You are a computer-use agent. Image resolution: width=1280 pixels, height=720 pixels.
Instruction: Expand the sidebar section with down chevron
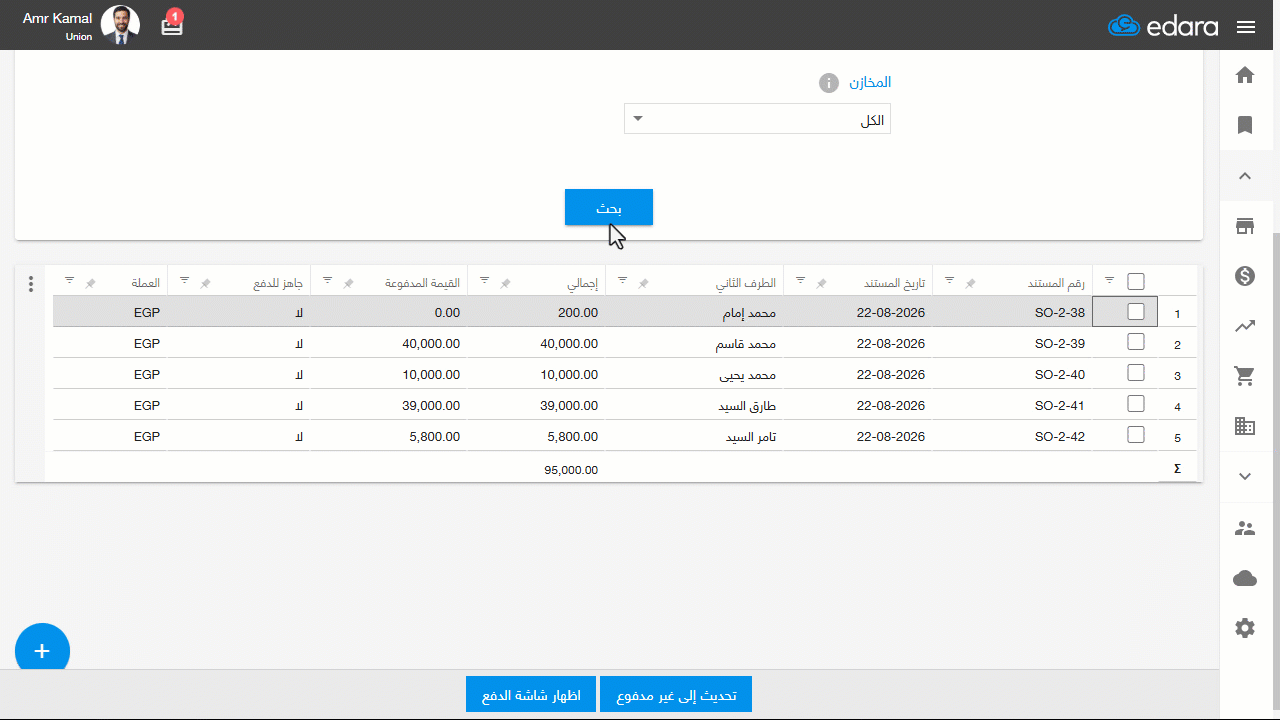pos(1245,477)
